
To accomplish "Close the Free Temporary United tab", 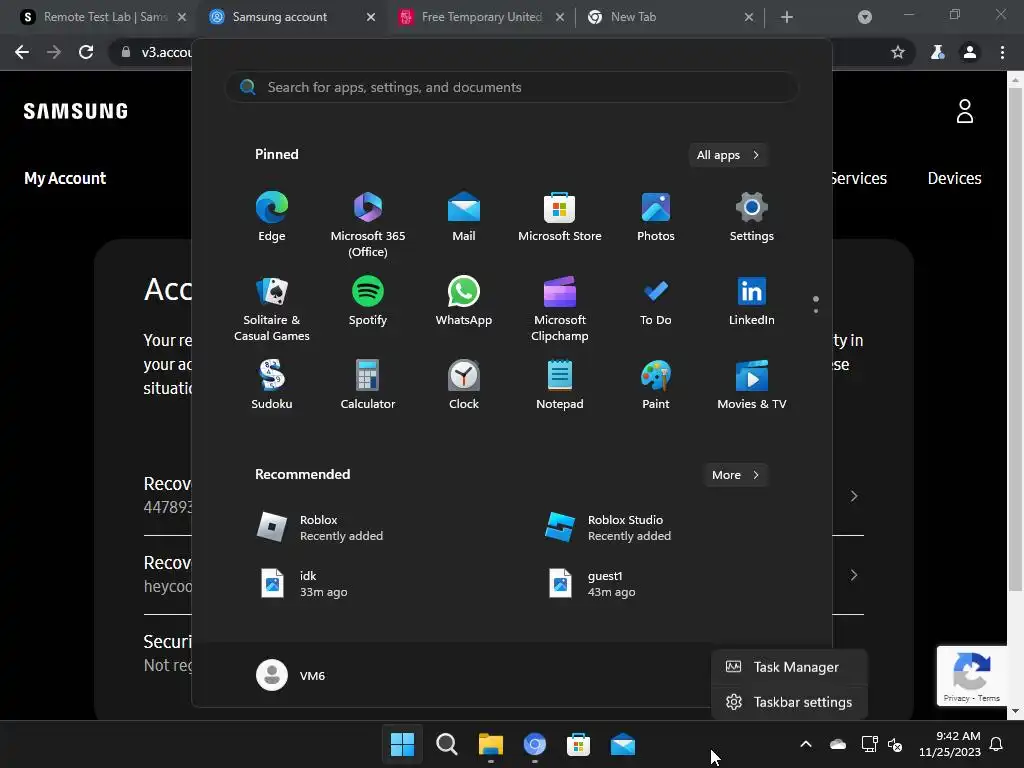I will pos(560,17).
